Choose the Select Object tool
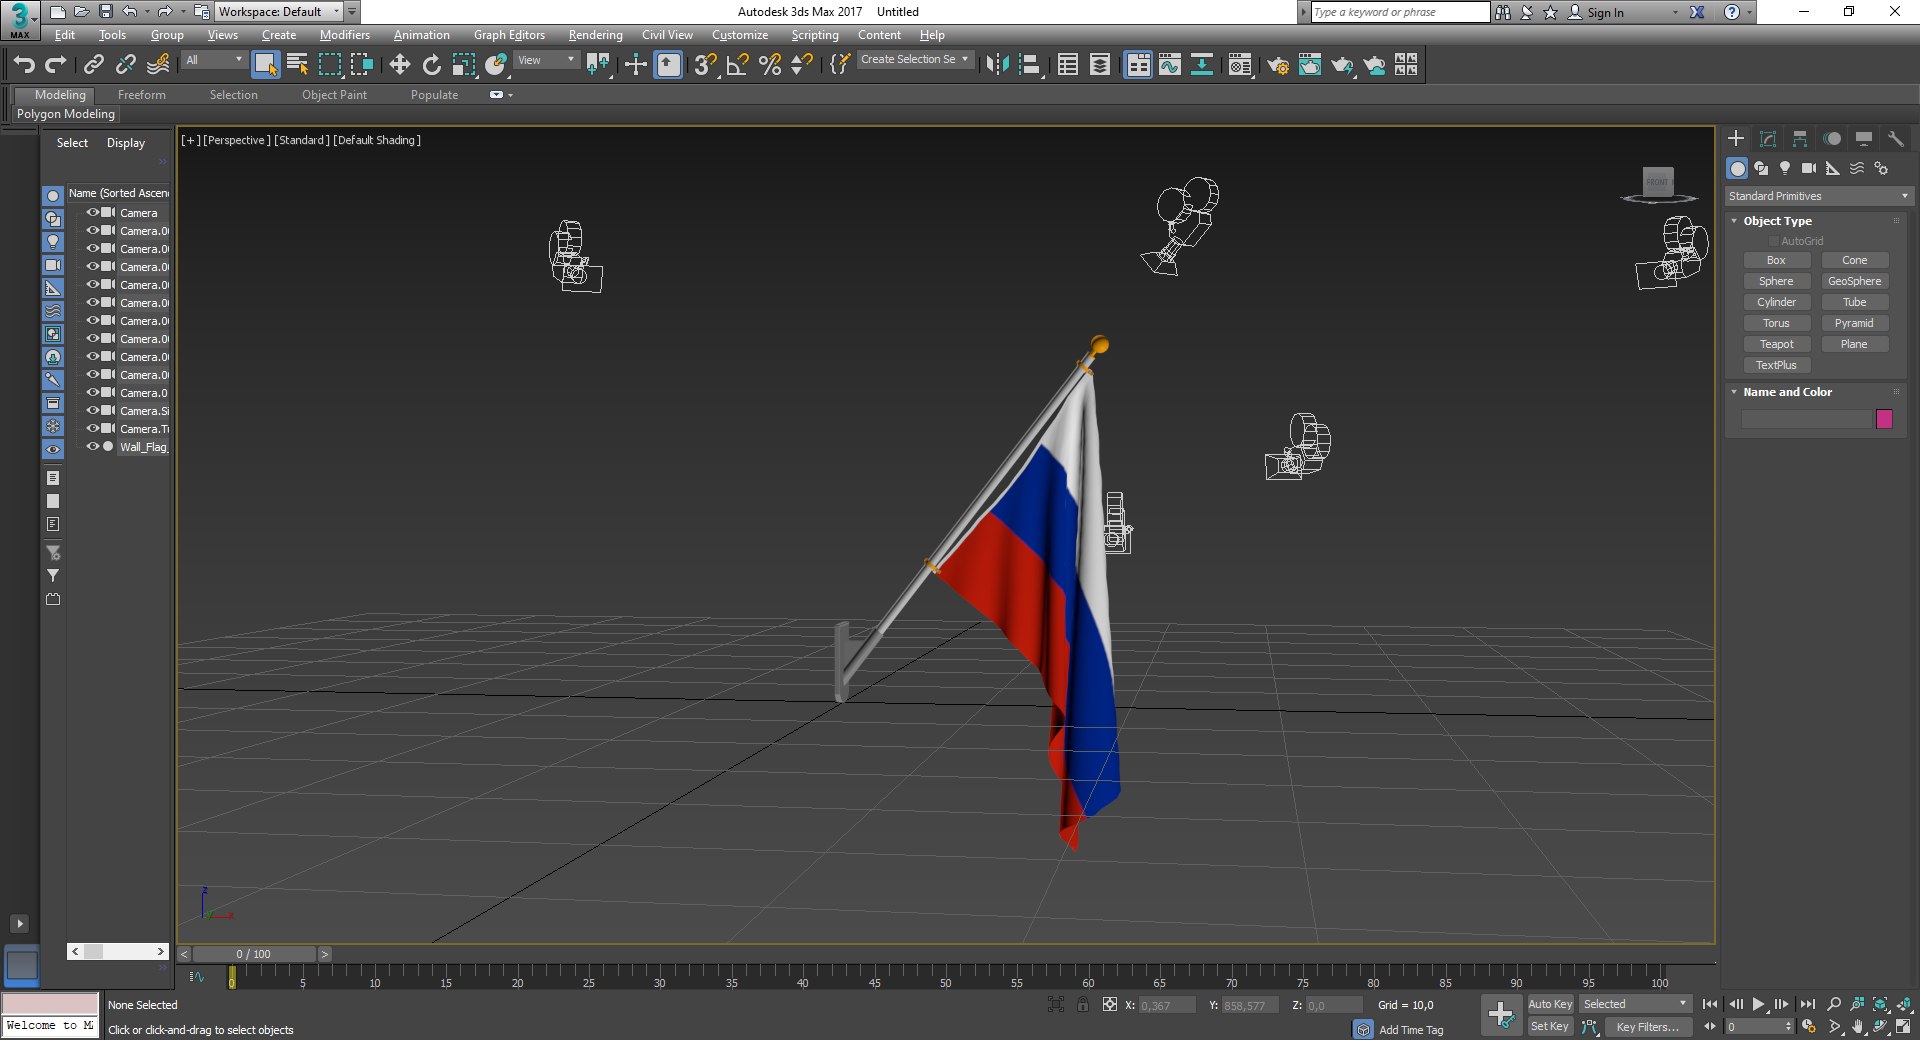Screen dimensions: 1920x1040 (x=265, y=65)
